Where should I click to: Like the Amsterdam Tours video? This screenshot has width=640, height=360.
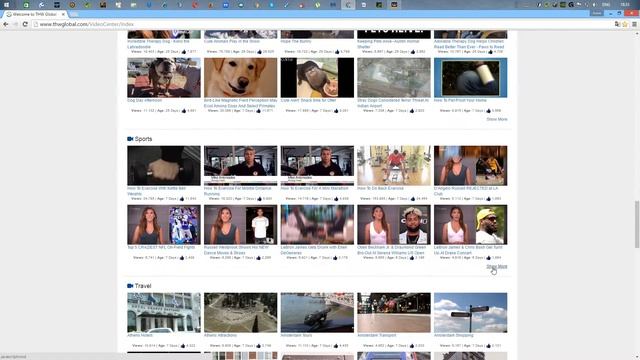[336, 346]
